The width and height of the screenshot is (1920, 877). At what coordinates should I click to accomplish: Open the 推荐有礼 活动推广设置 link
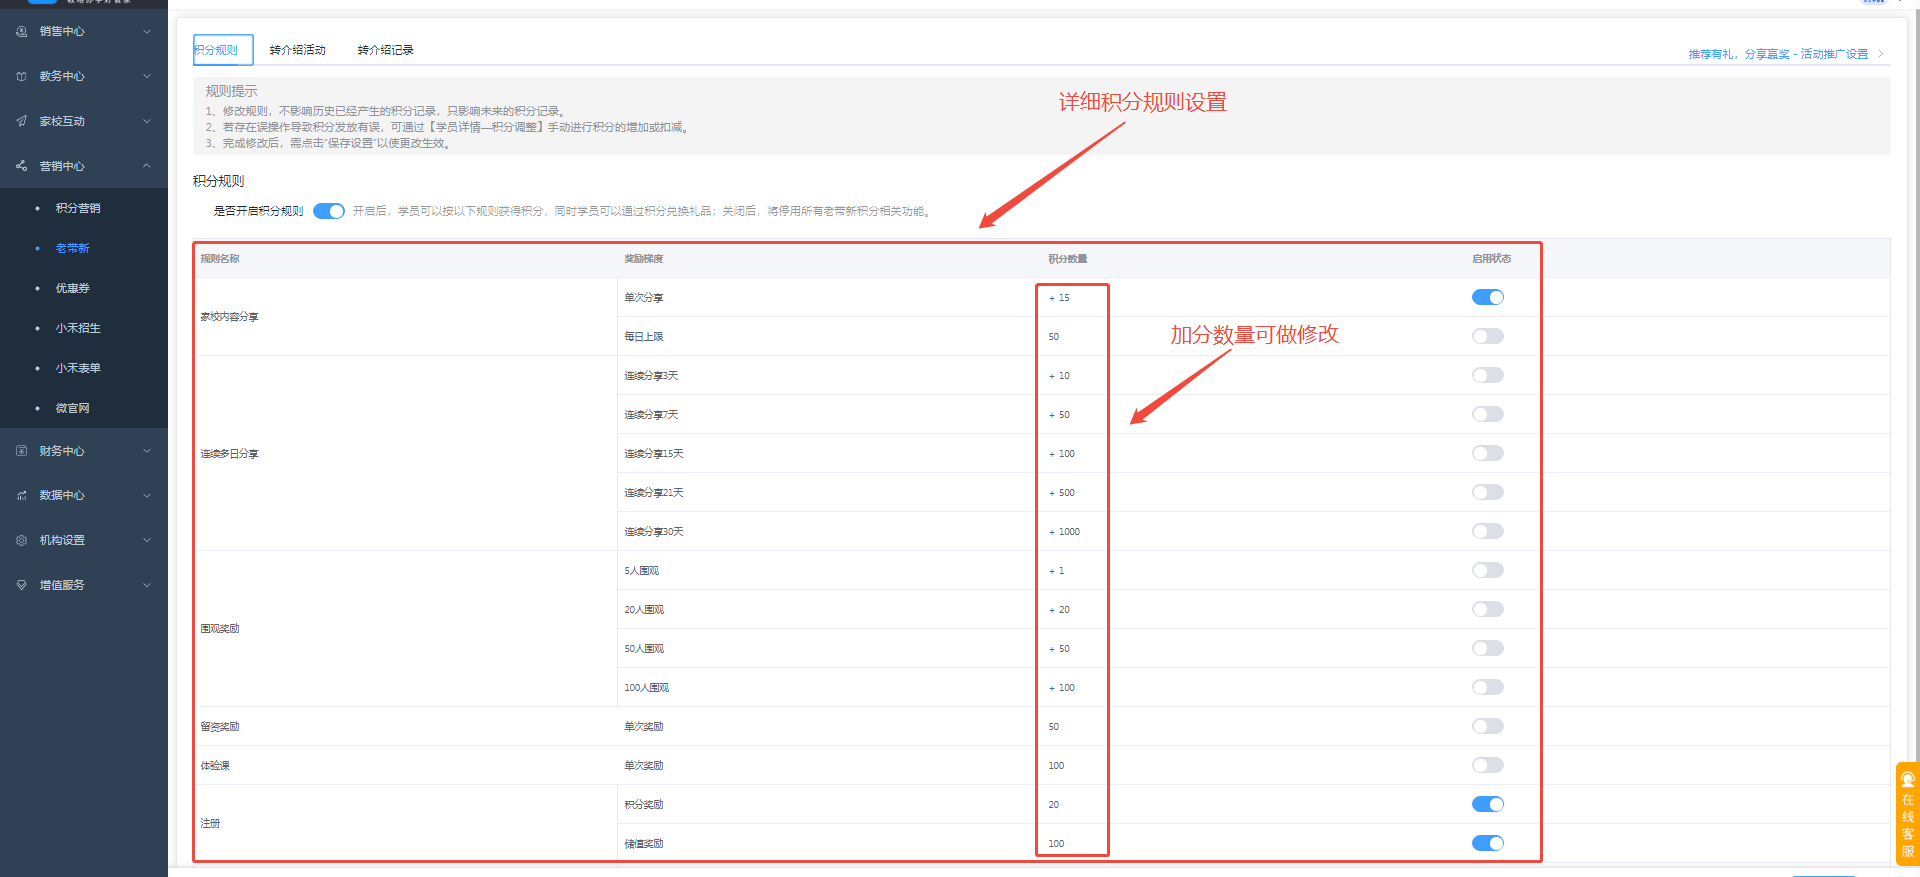[x=1778, y=54]
